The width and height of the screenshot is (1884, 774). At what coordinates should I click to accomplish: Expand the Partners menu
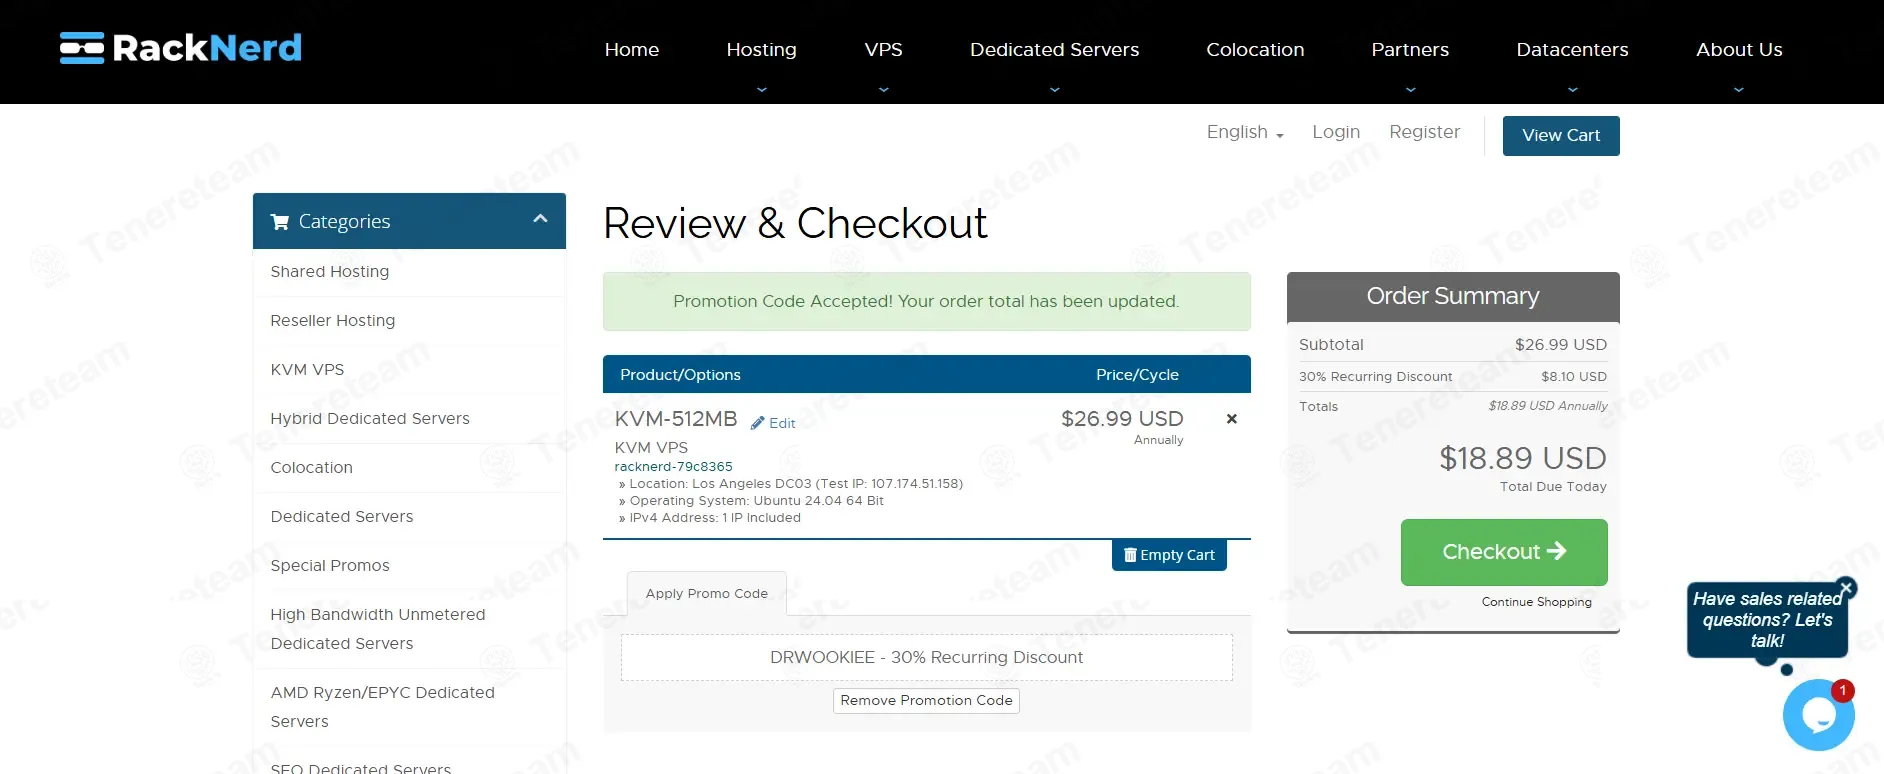tap(1410, 50)
